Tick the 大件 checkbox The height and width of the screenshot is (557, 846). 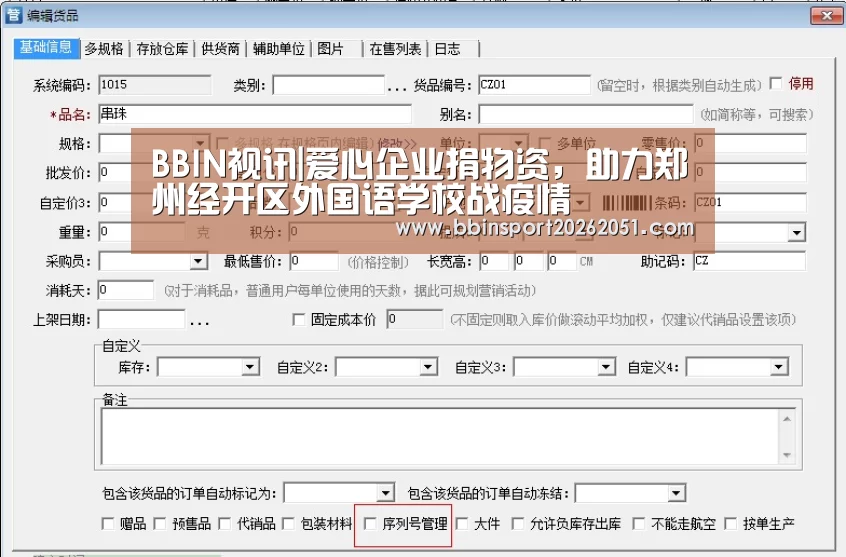462,524
